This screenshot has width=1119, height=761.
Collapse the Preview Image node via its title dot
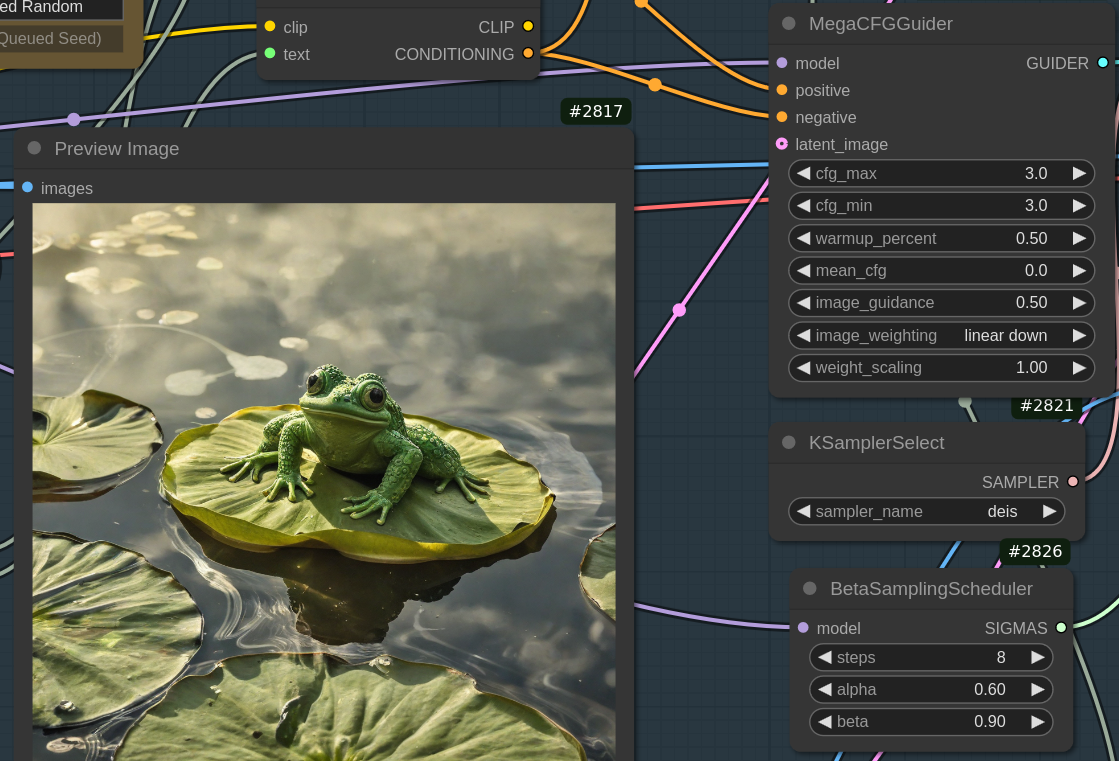(x=34, y=148)
